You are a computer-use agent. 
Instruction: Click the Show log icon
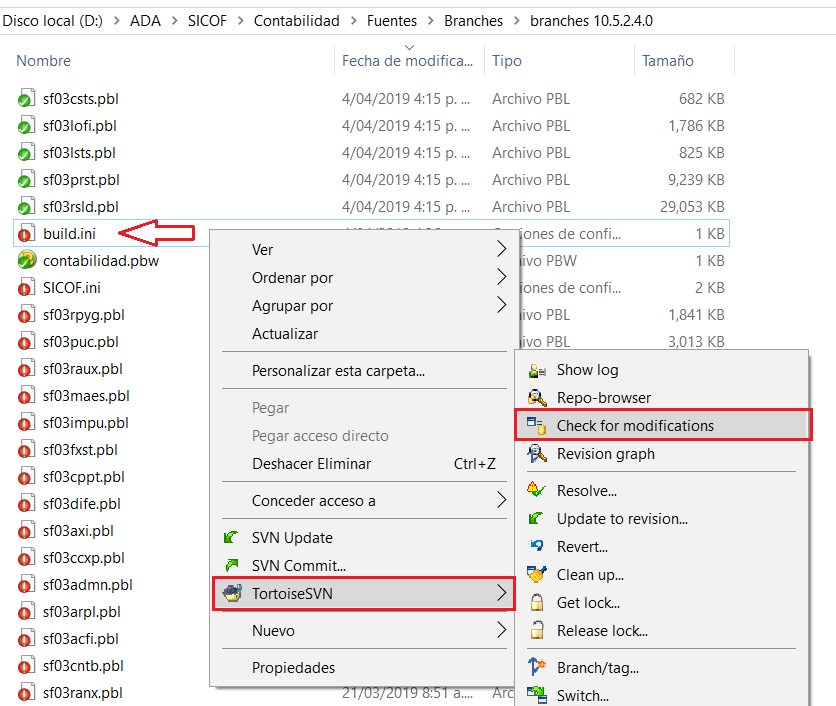537,370
